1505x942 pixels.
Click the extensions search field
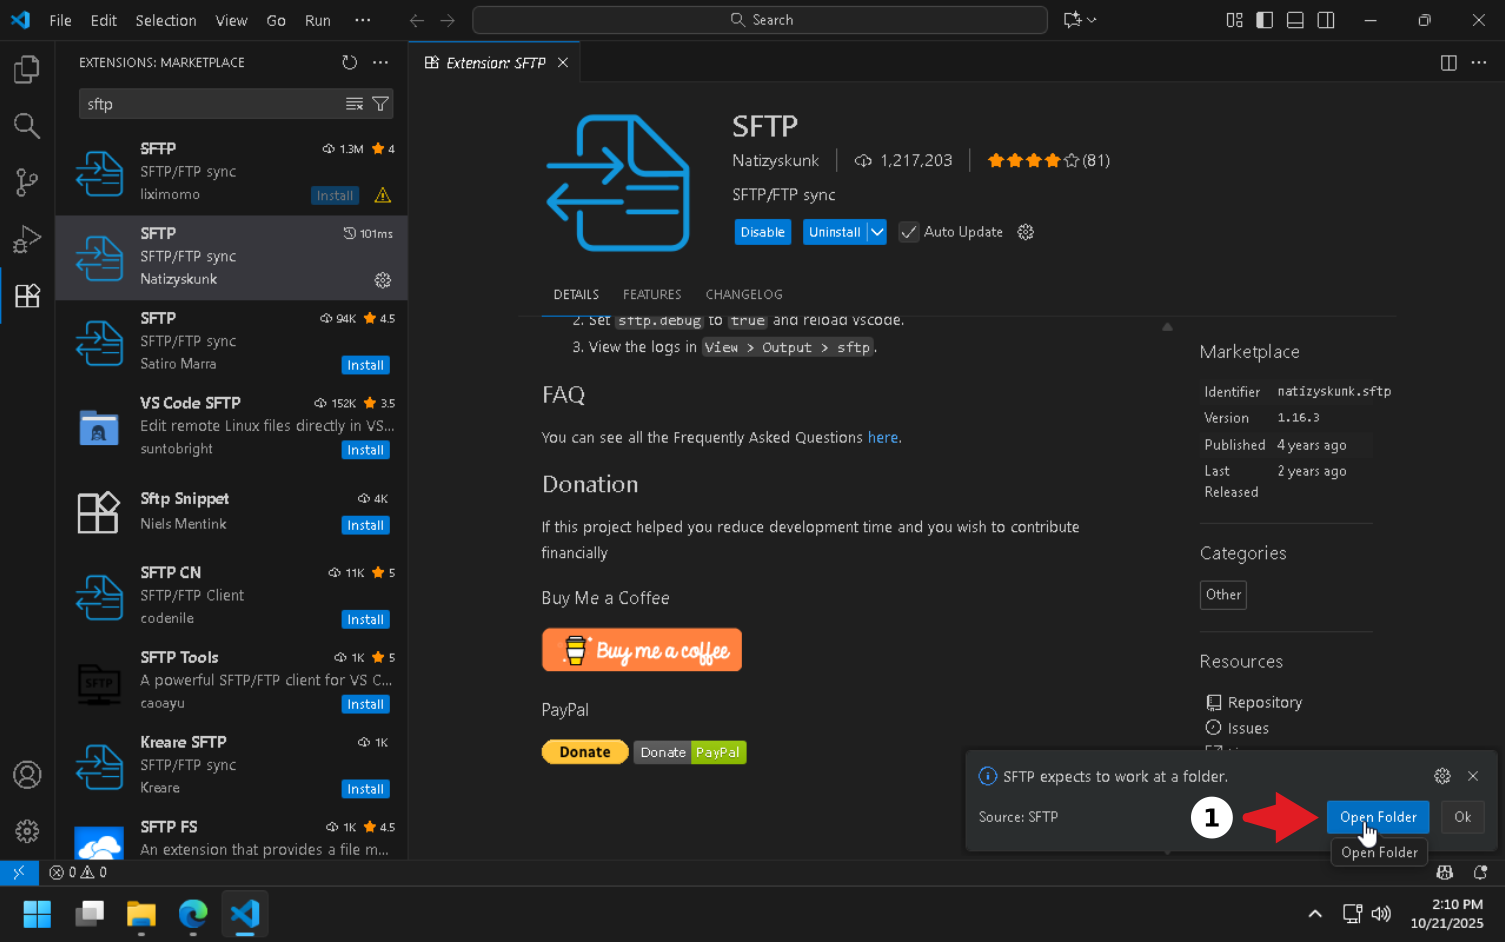pos(210,104)
